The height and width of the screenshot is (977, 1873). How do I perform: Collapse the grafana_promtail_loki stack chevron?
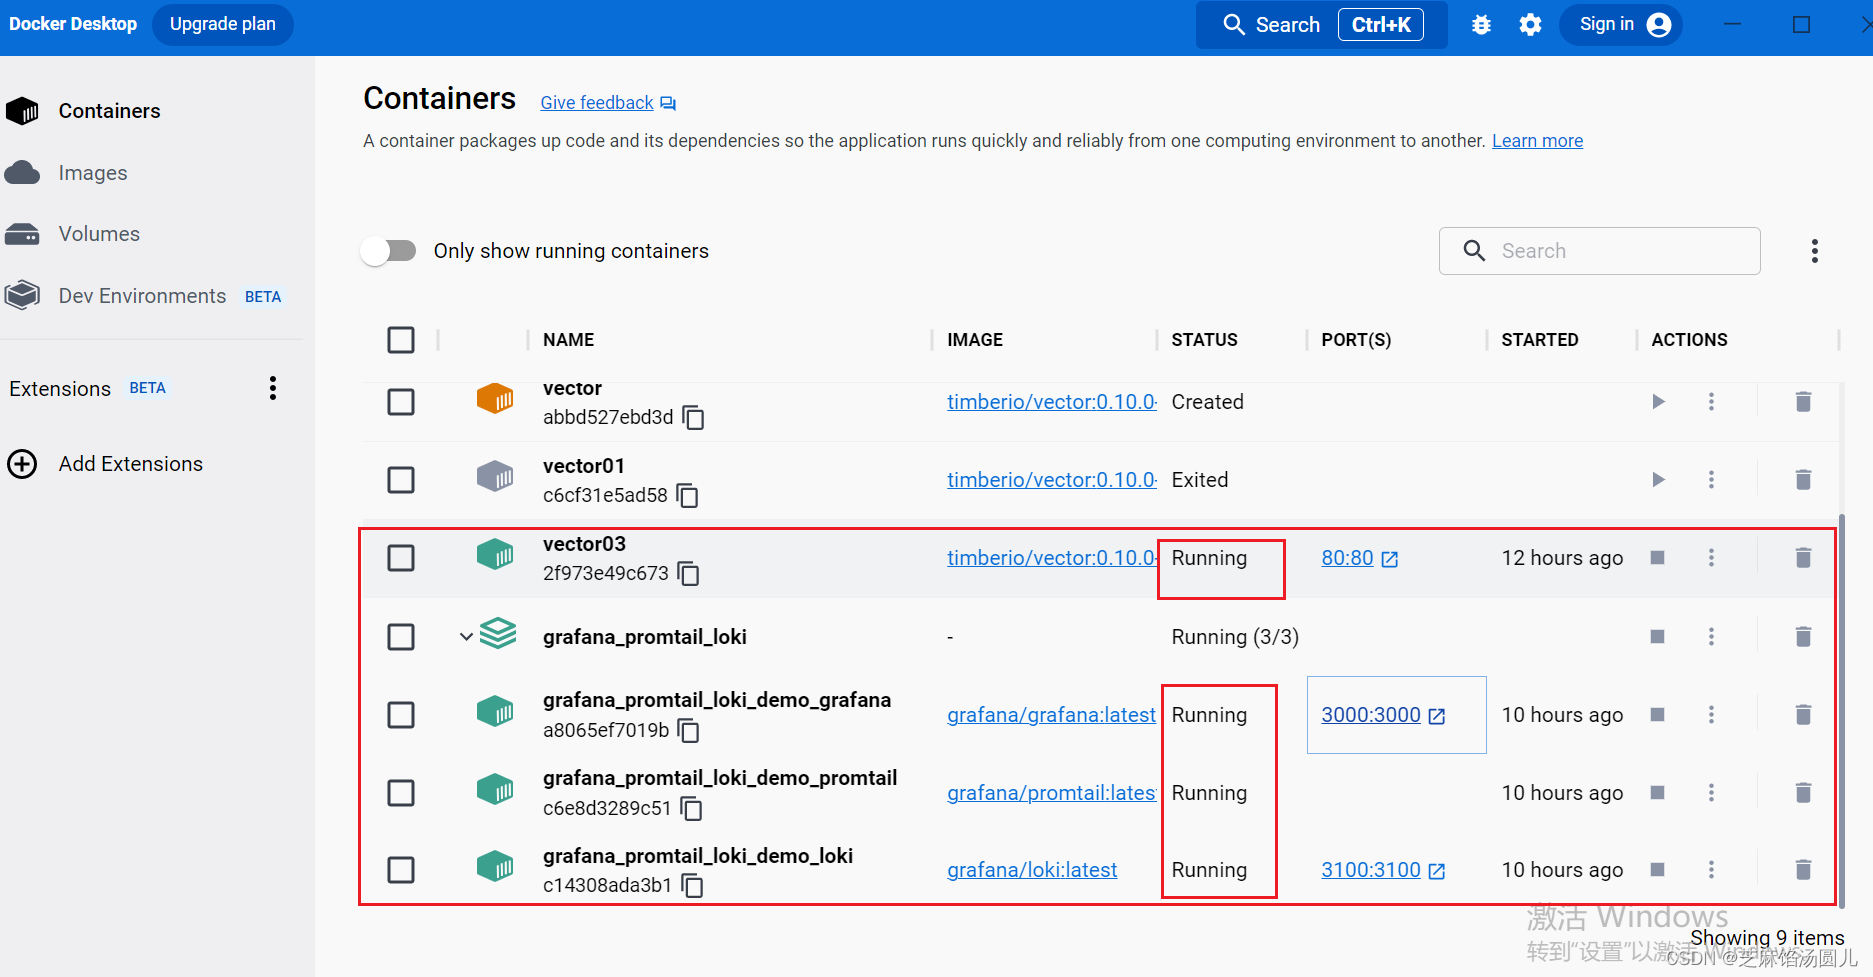click(466, 637)
